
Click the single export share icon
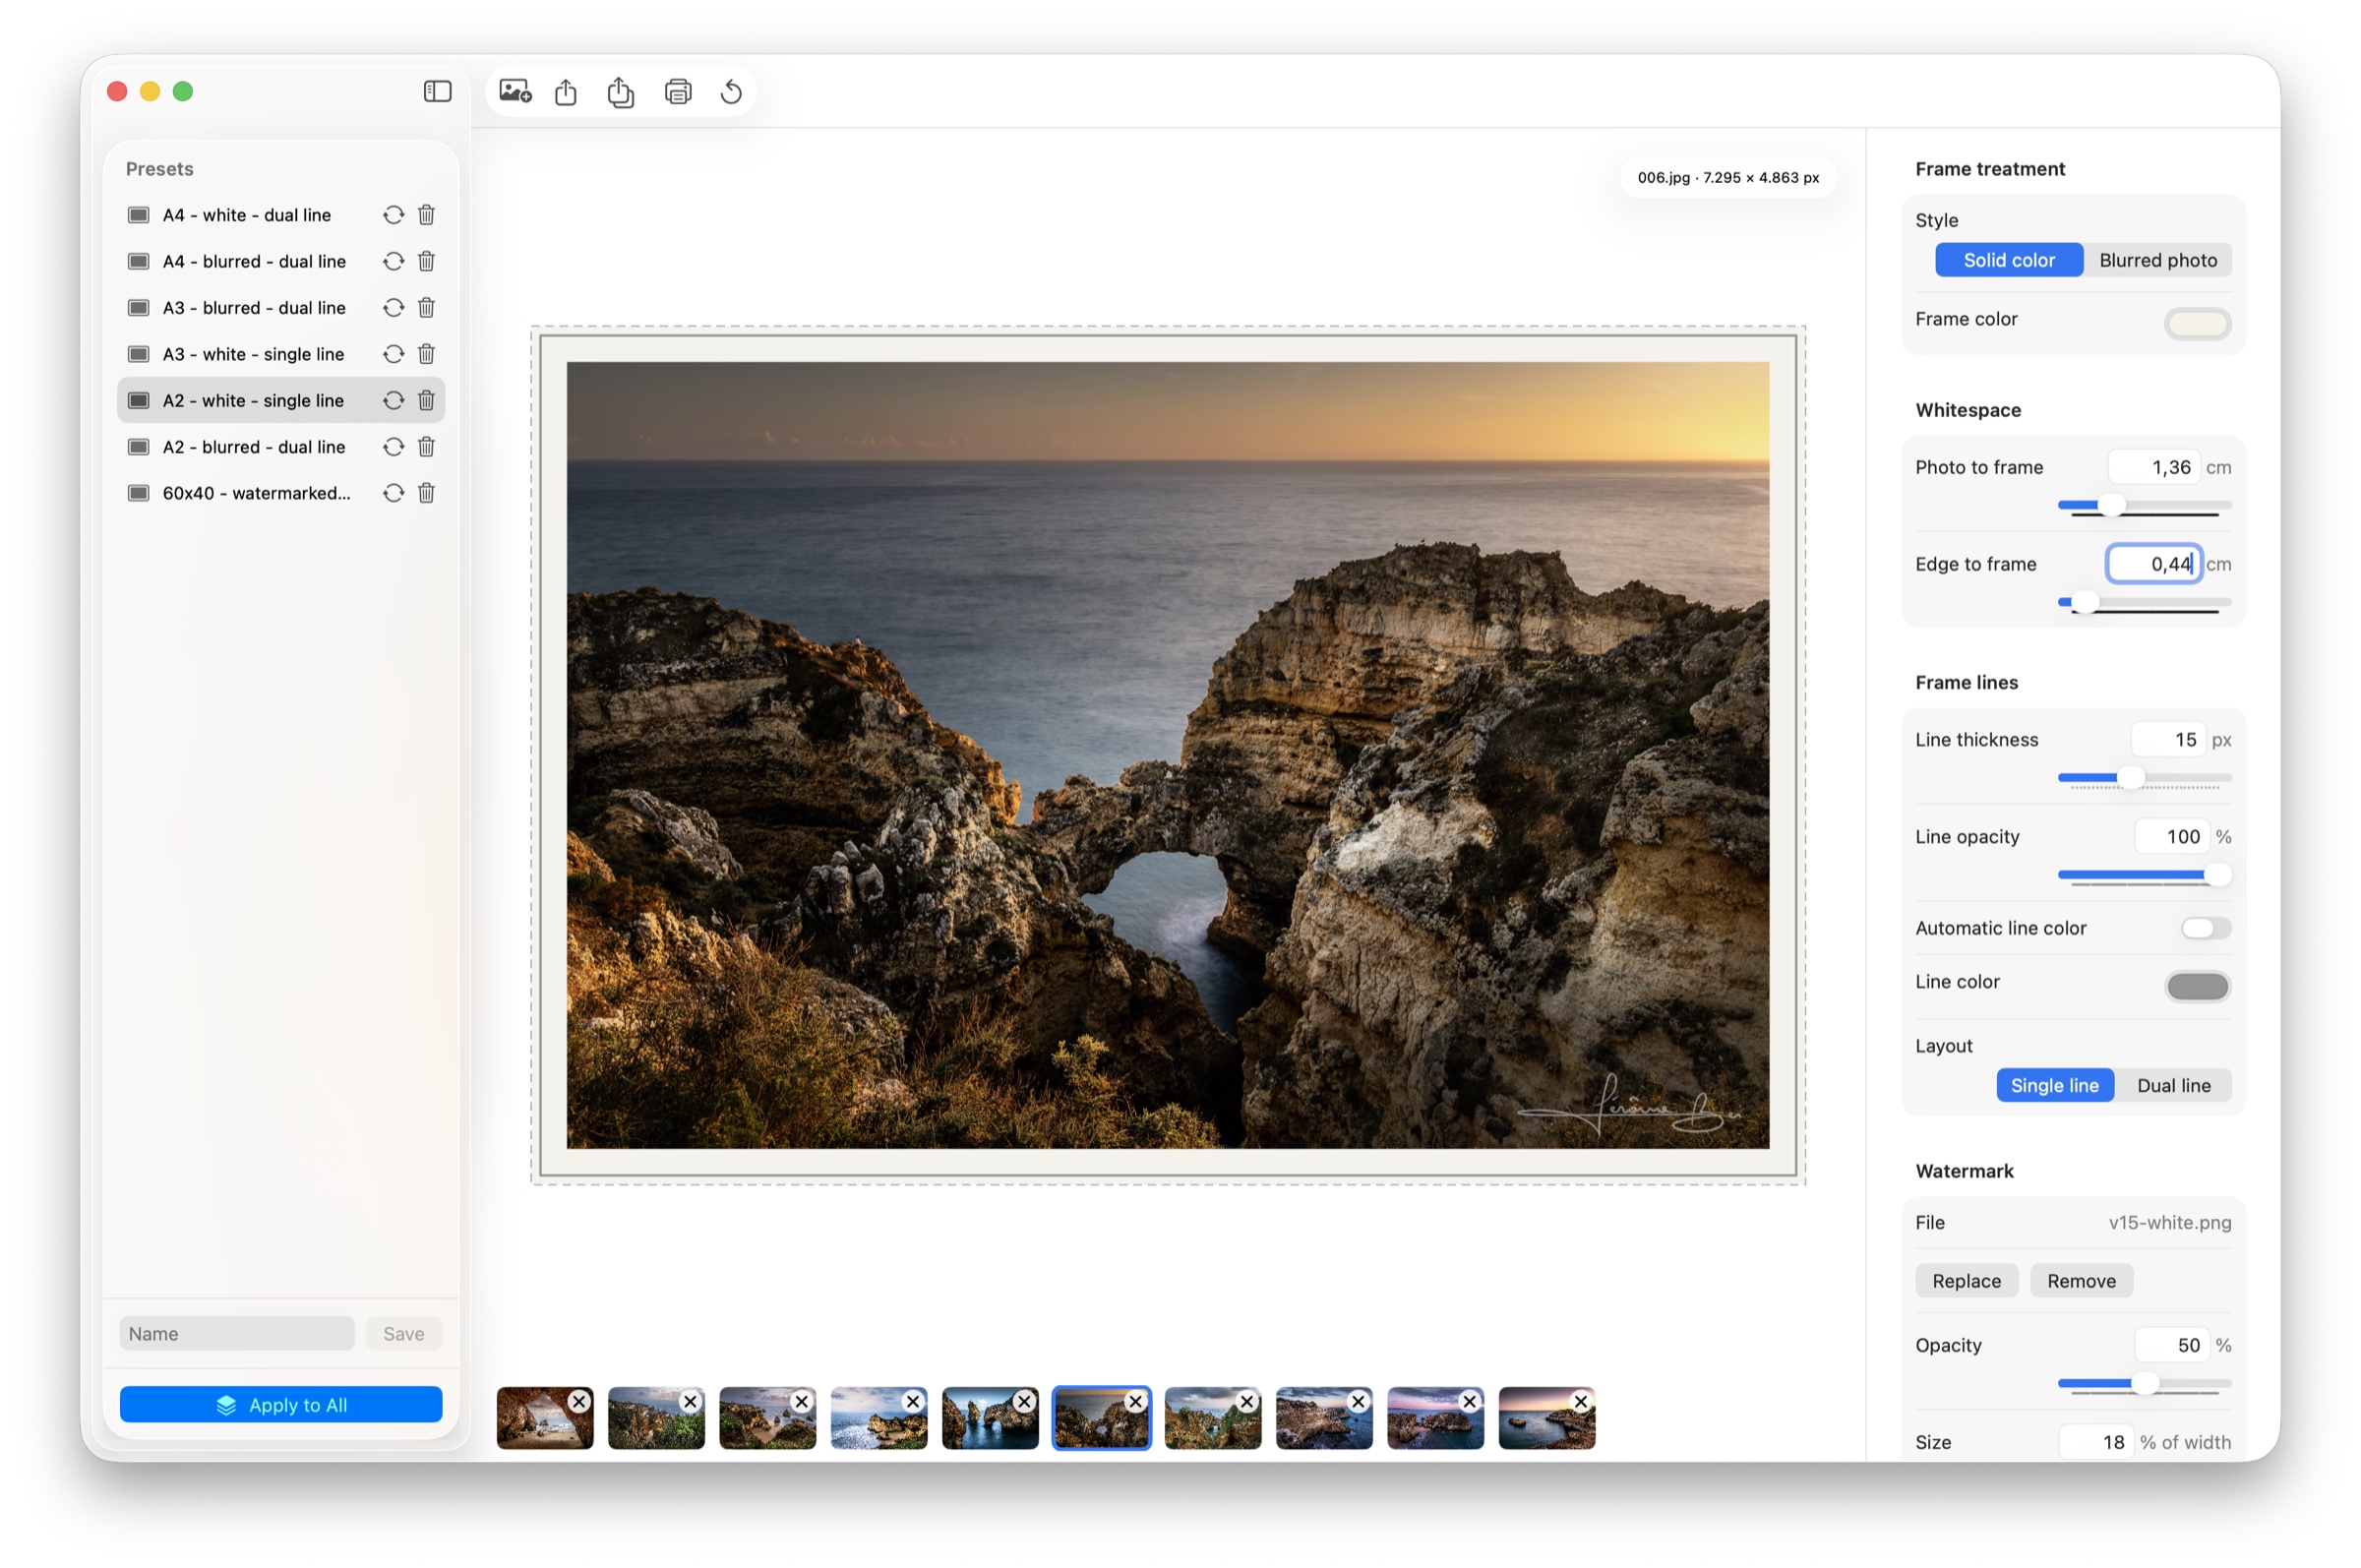[x=566, y=92]
